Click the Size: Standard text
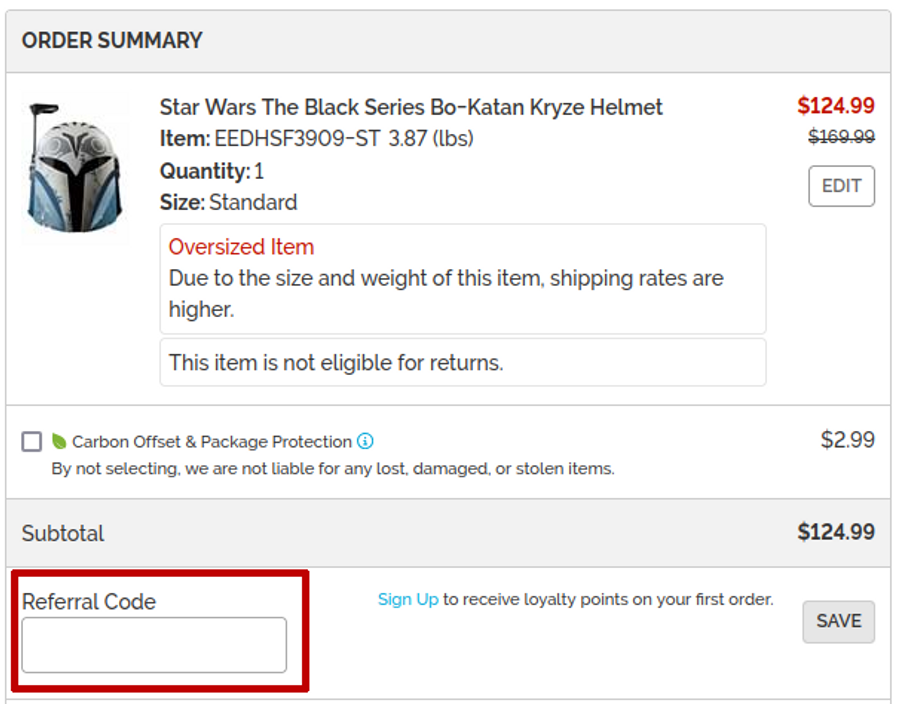Viewport: 900px width, 704px height. (228, 203)
